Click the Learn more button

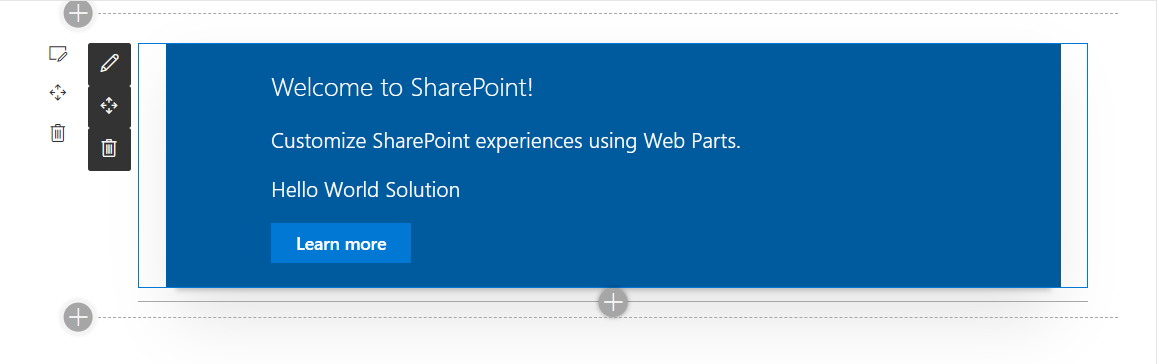341,243
